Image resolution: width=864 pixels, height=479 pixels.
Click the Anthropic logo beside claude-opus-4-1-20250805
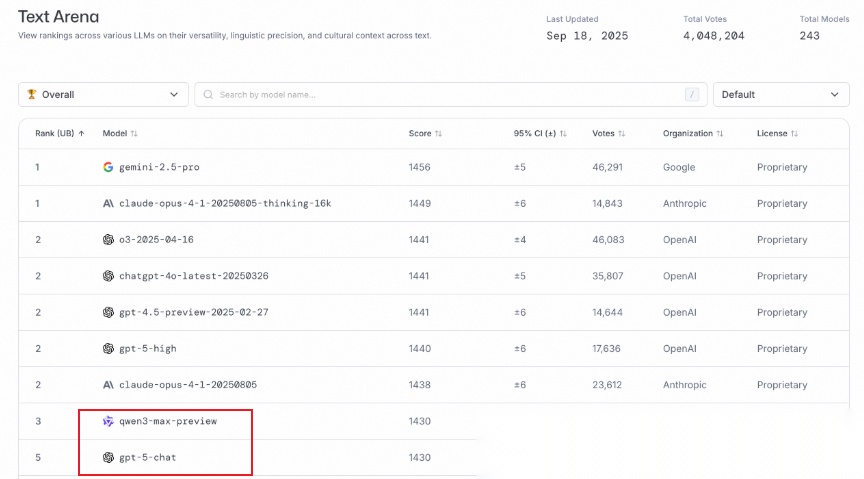(x=108, y=385)
